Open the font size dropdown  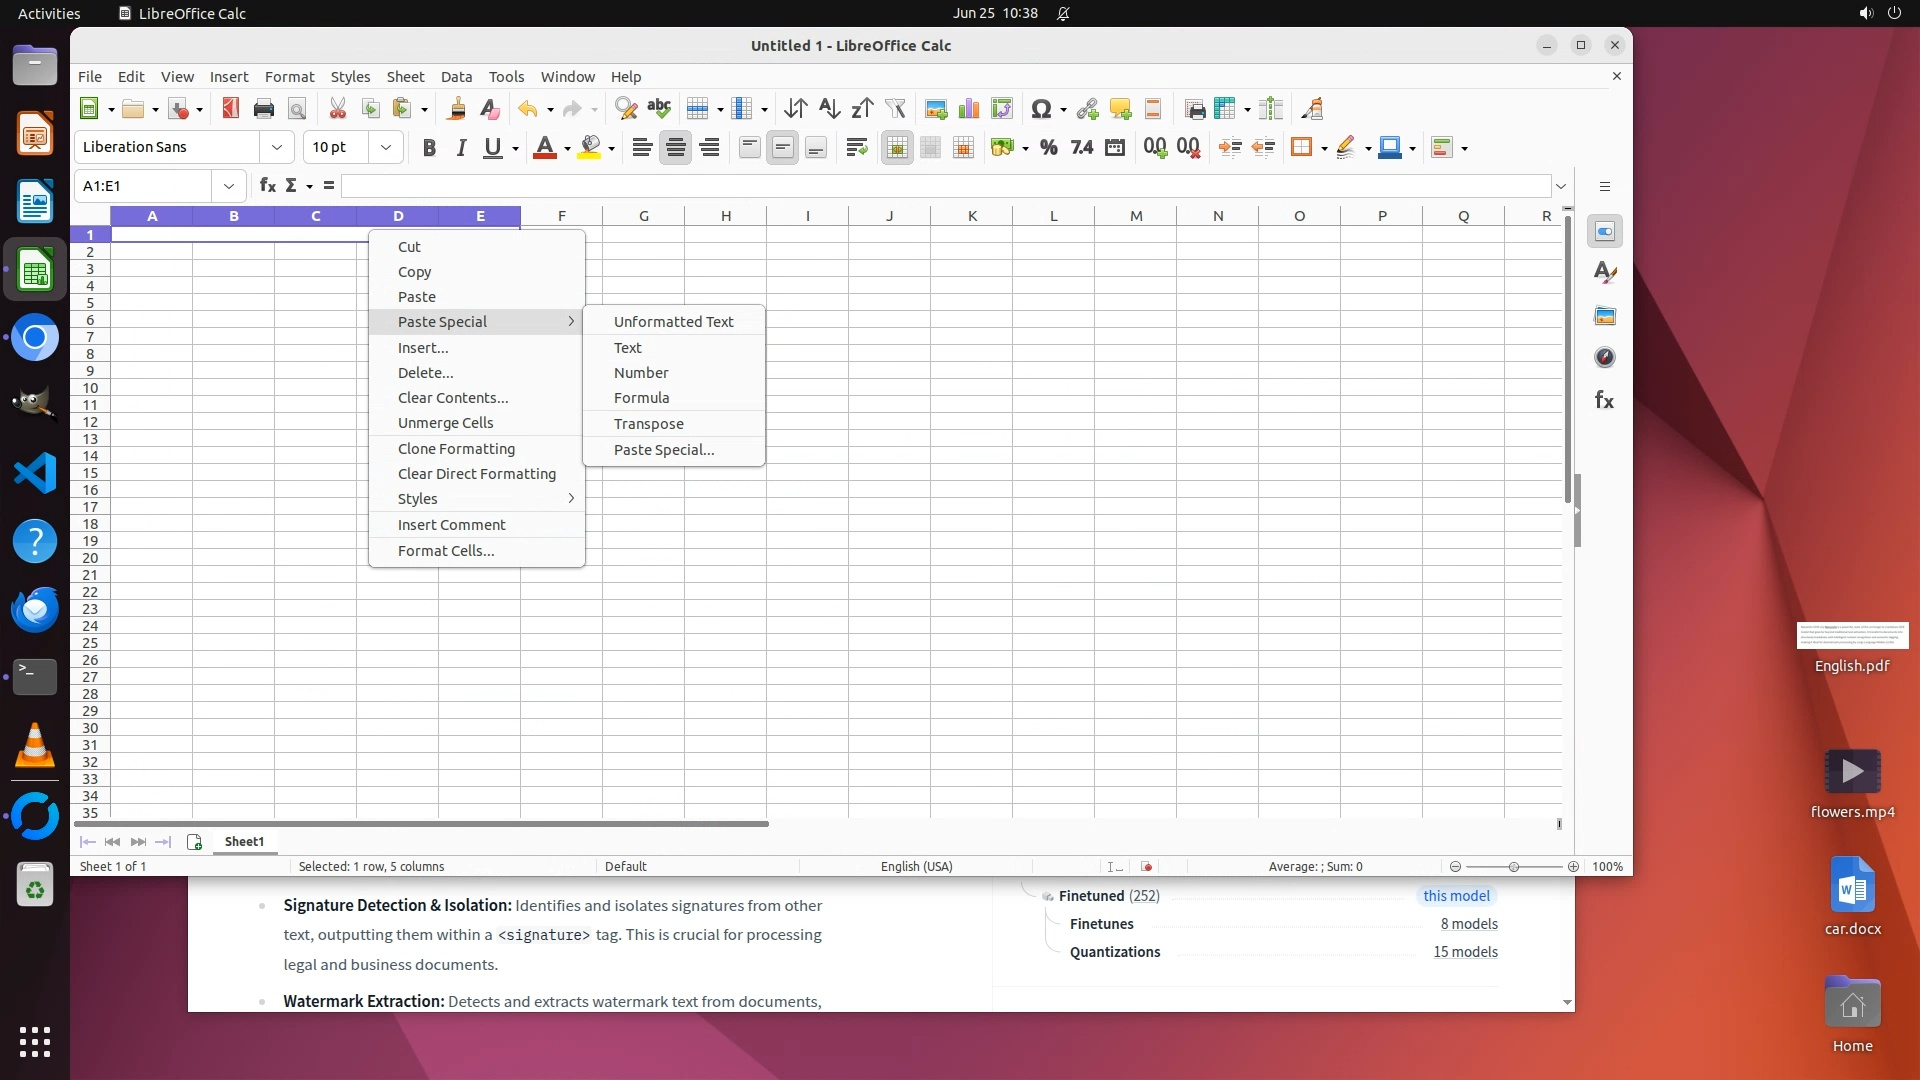385,147
